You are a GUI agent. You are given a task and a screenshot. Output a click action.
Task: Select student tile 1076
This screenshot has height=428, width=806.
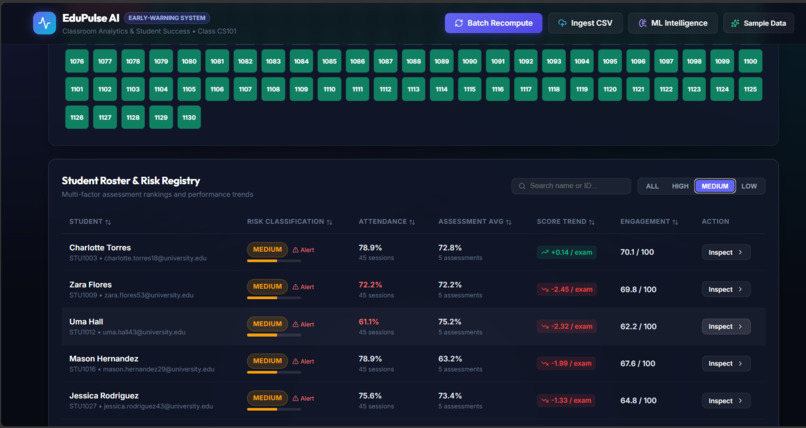click(x=77, y=61)
